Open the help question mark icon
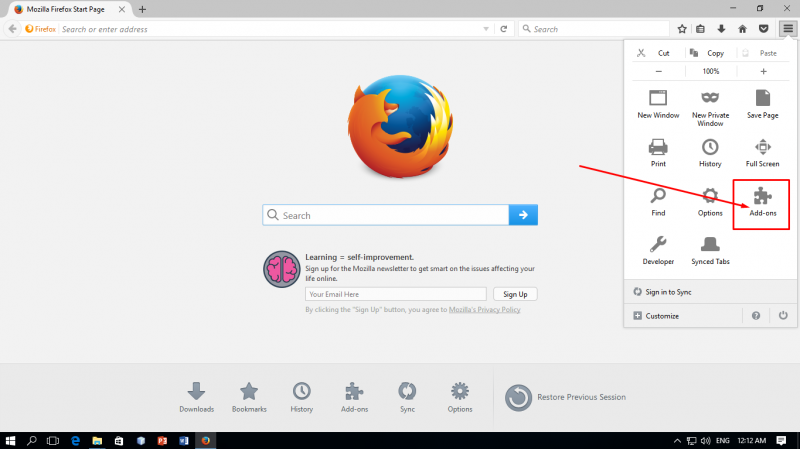The image size is (800, 449). (x=756, y=316)
